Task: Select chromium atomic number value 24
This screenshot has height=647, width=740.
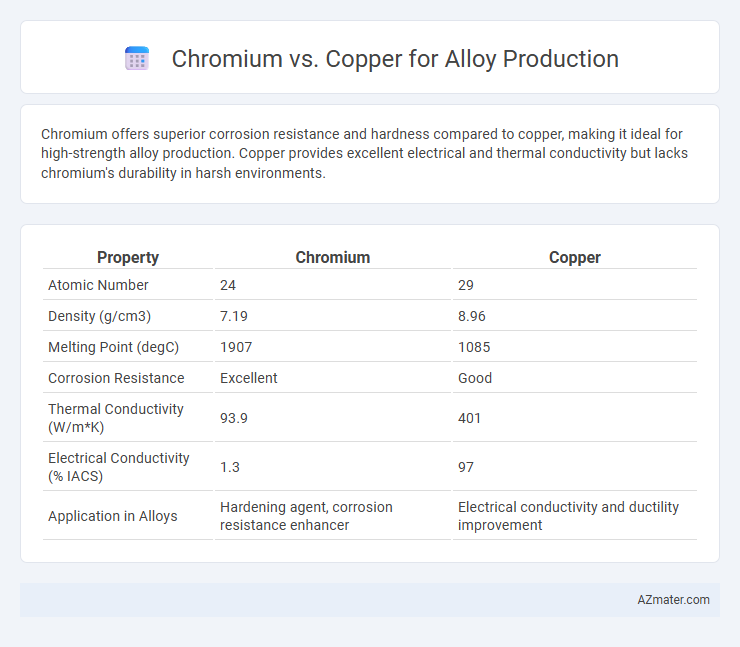Action: [228, 285]
